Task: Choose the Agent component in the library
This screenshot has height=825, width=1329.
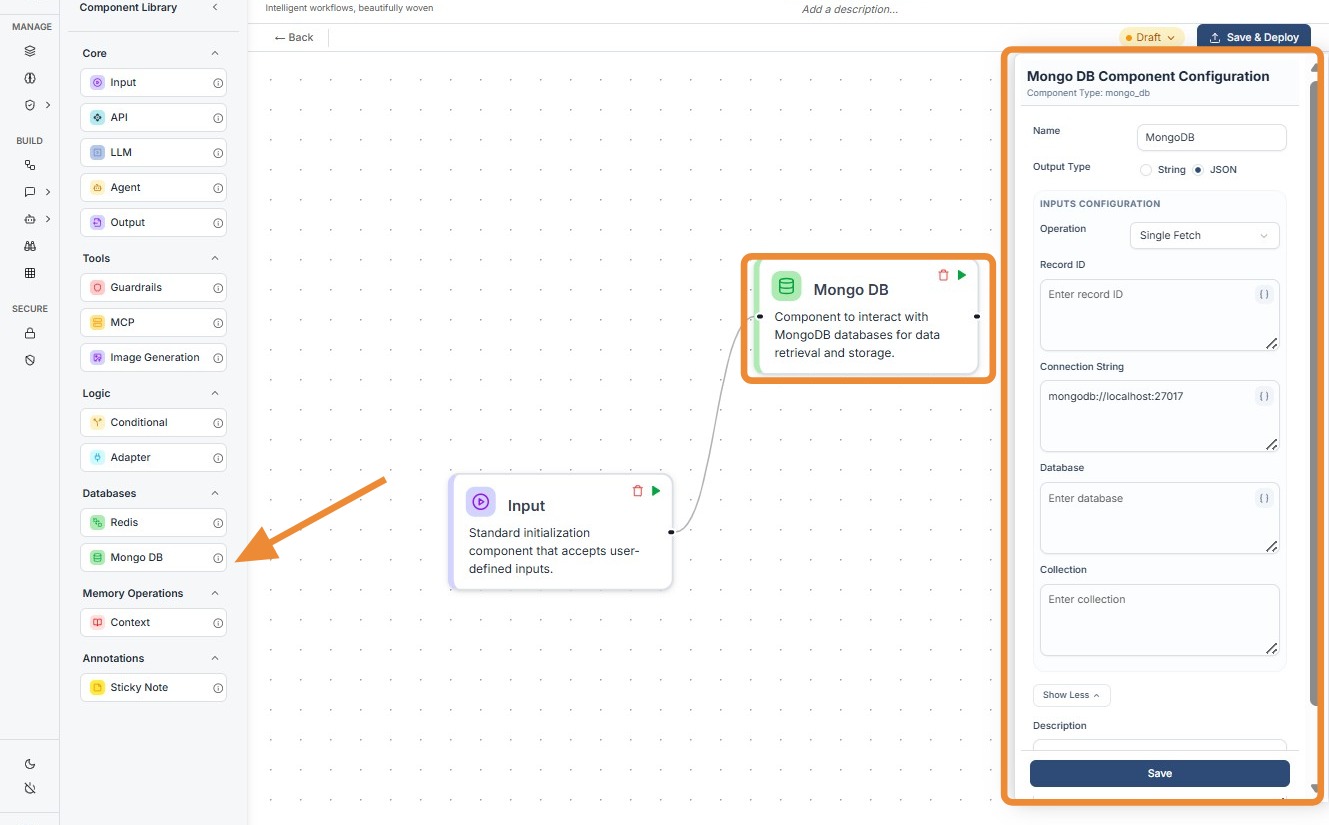Action: tap(153, 188)
